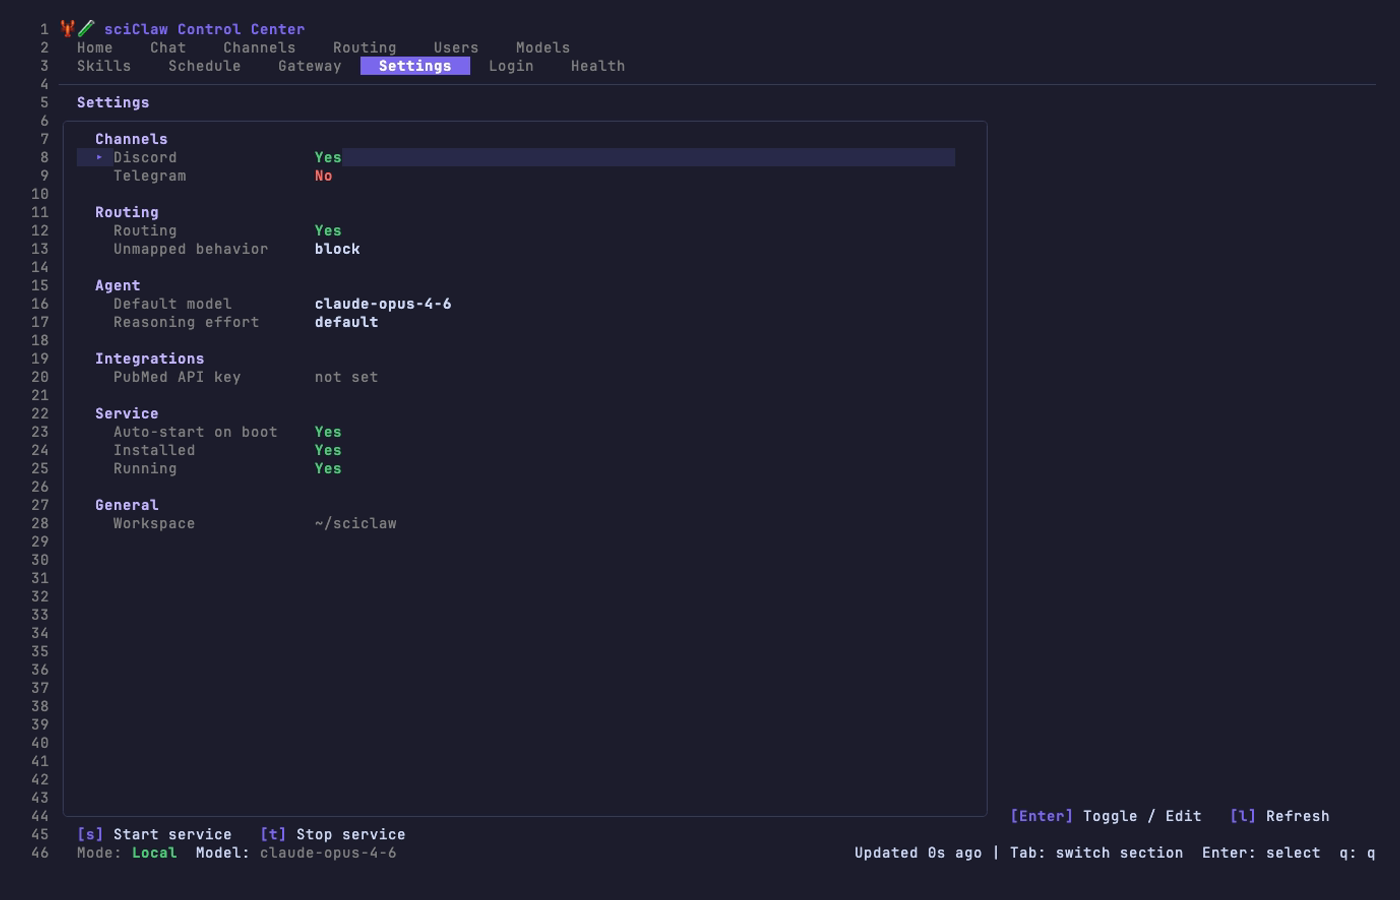Switch to the Gateway tab
Image resolution: width=1400 pixels, height=900 pixels.
tap(310, 65)
